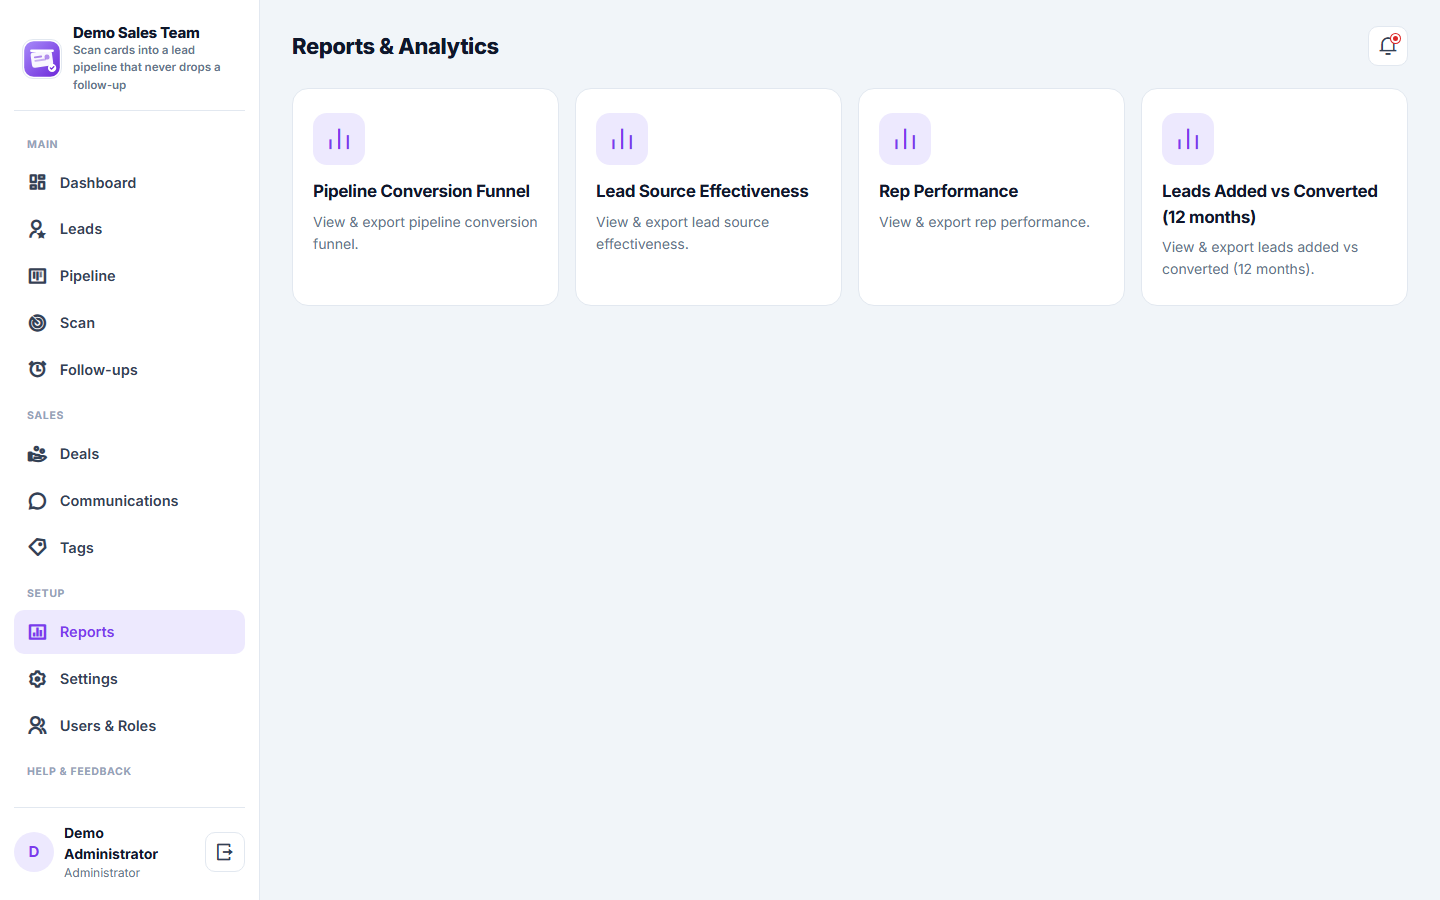1440x900 pixels.
Task: Select Follow-ups from the sidebar
Action: pos(129,370)
